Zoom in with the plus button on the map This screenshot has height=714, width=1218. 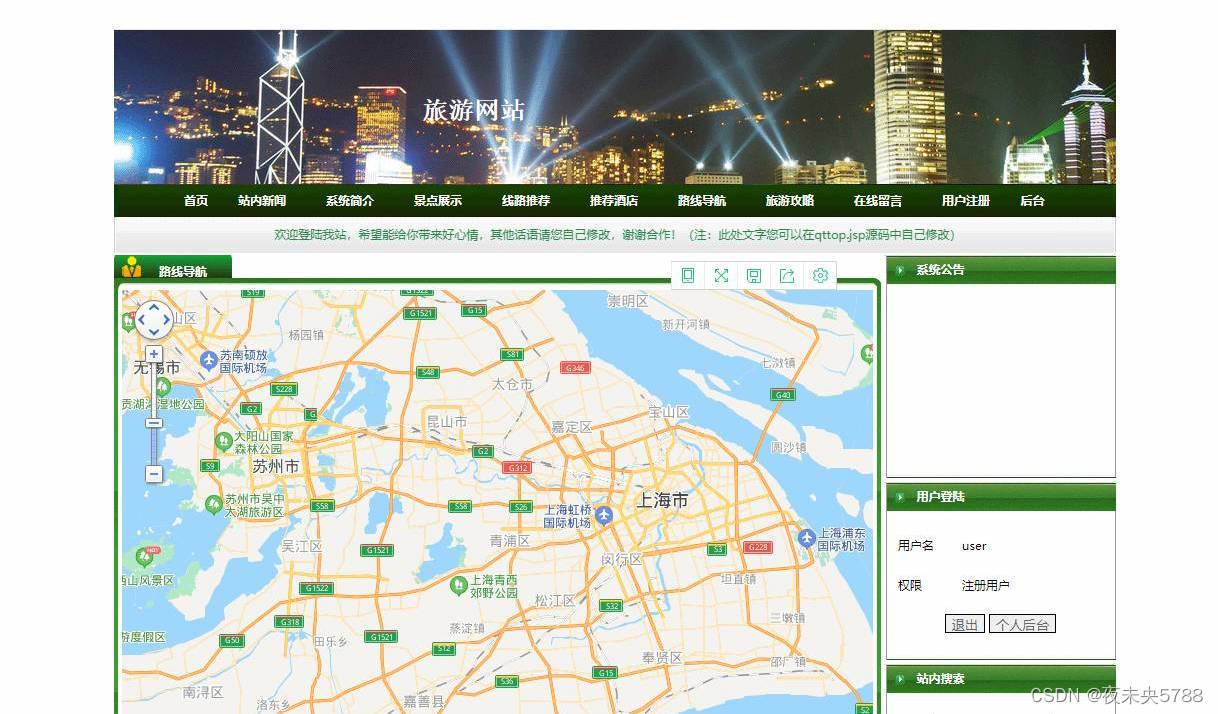pyautogui.click(x=153, y=353)
